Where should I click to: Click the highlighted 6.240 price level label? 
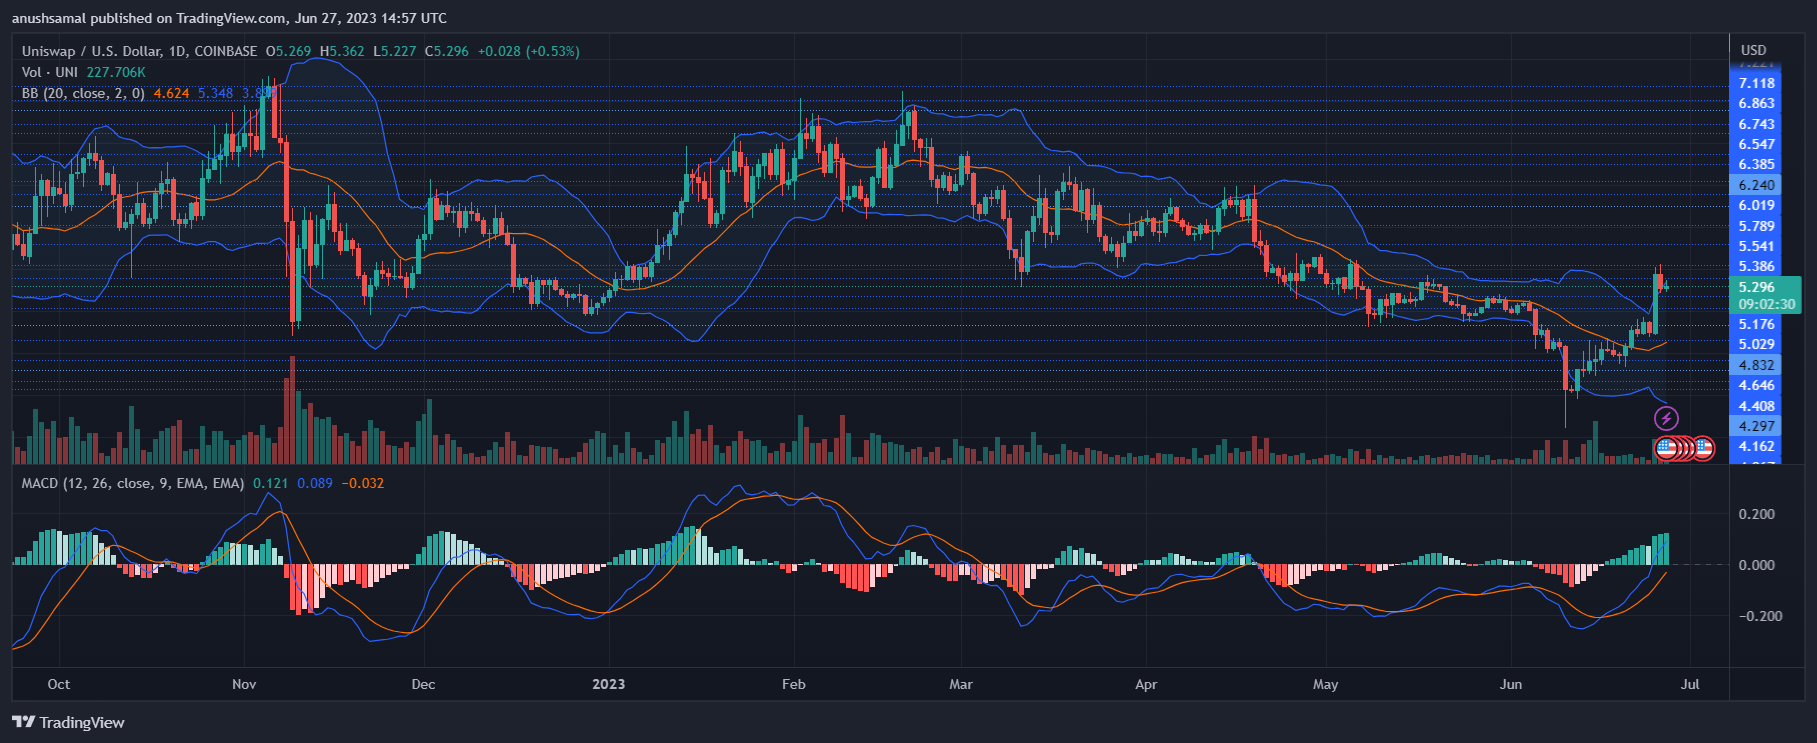click(x=1756, y=185)
